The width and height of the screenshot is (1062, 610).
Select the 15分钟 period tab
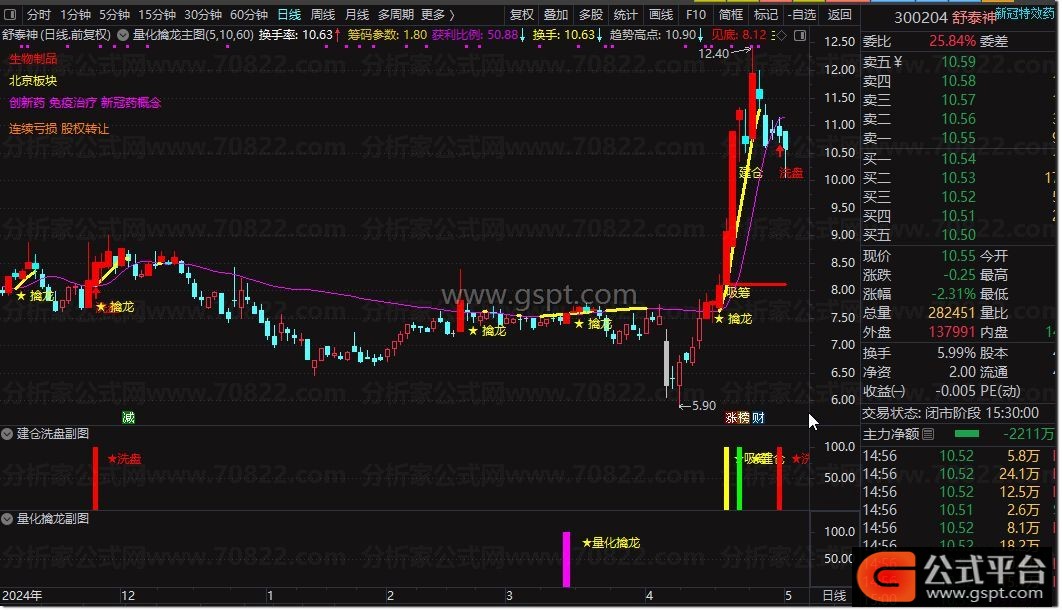(x=157, y=14)
